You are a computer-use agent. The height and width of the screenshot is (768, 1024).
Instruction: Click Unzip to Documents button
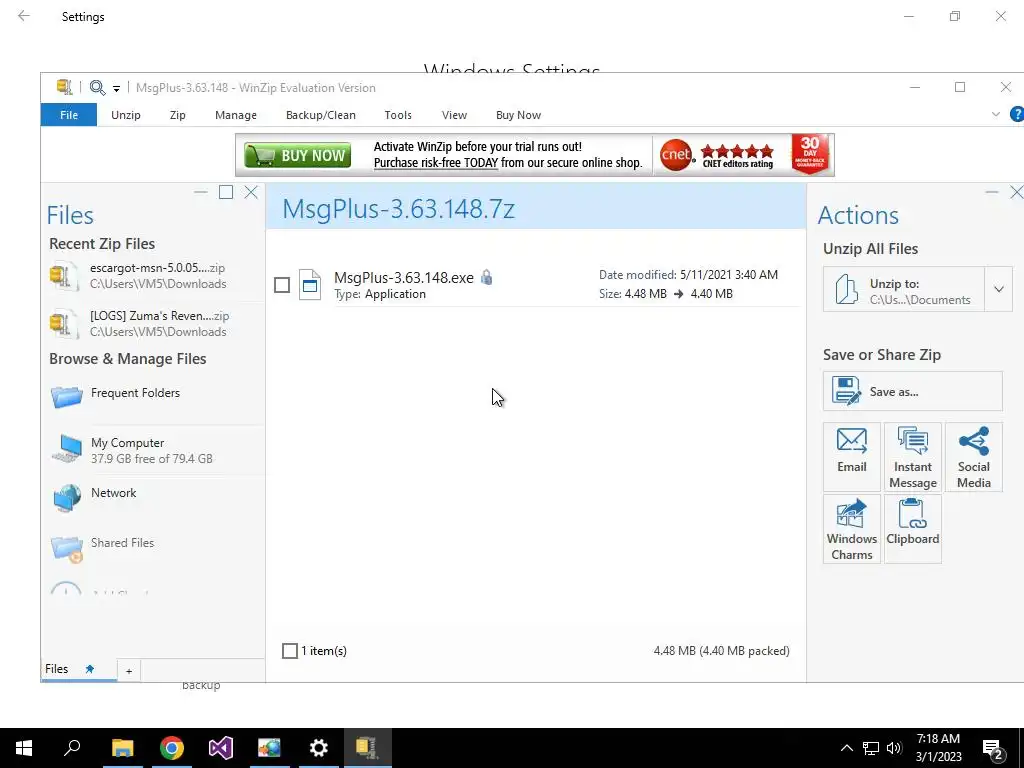click(904, 289)
